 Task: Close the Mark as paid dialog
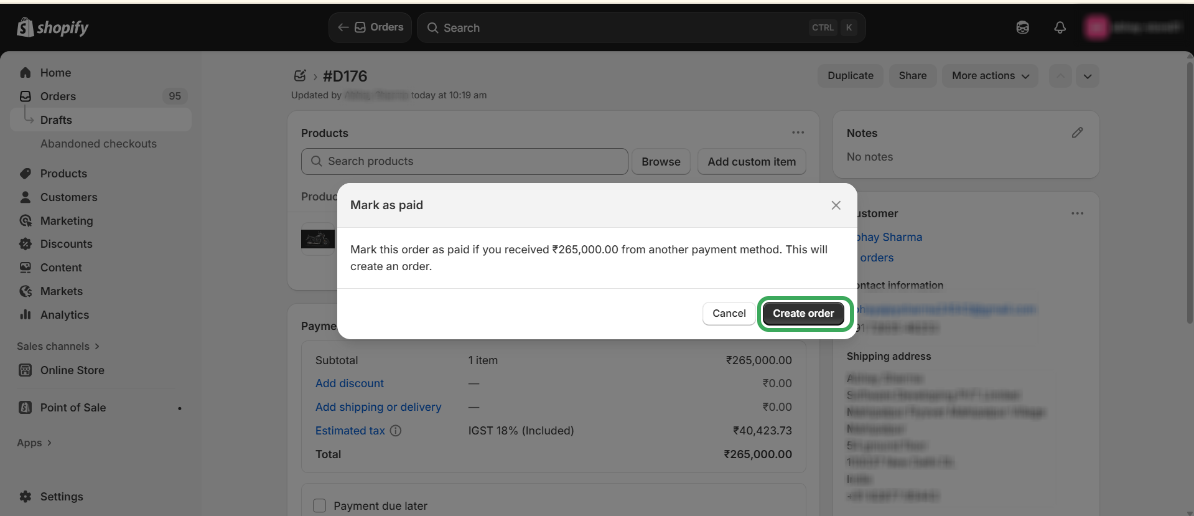pos(836,205)
